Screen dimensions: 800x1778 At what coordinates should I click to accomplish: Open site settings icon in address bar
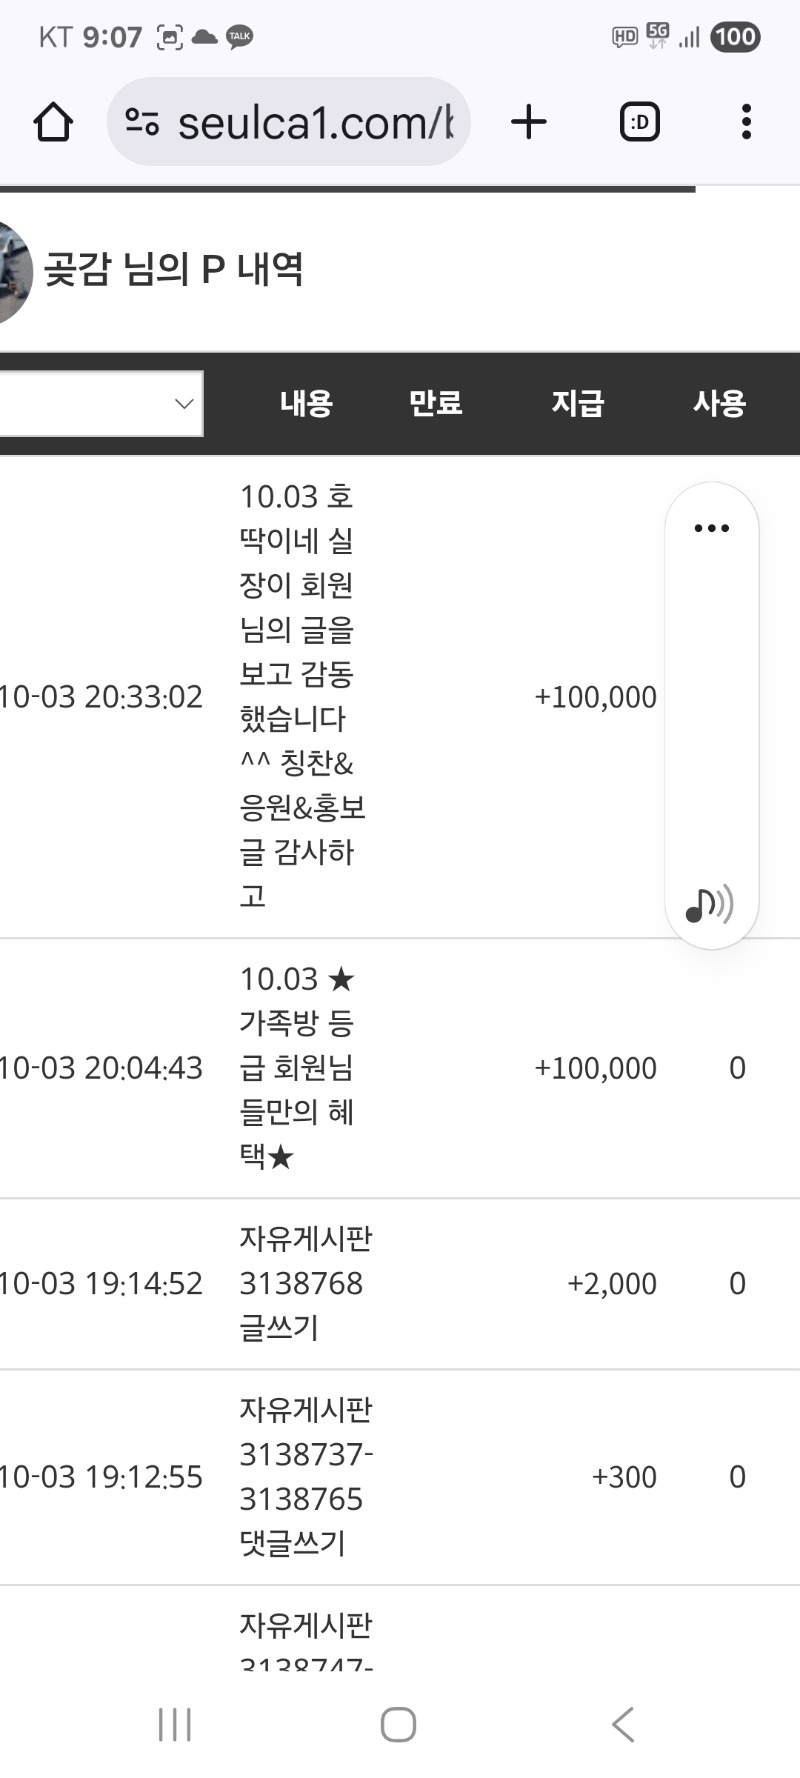(142, 123)
